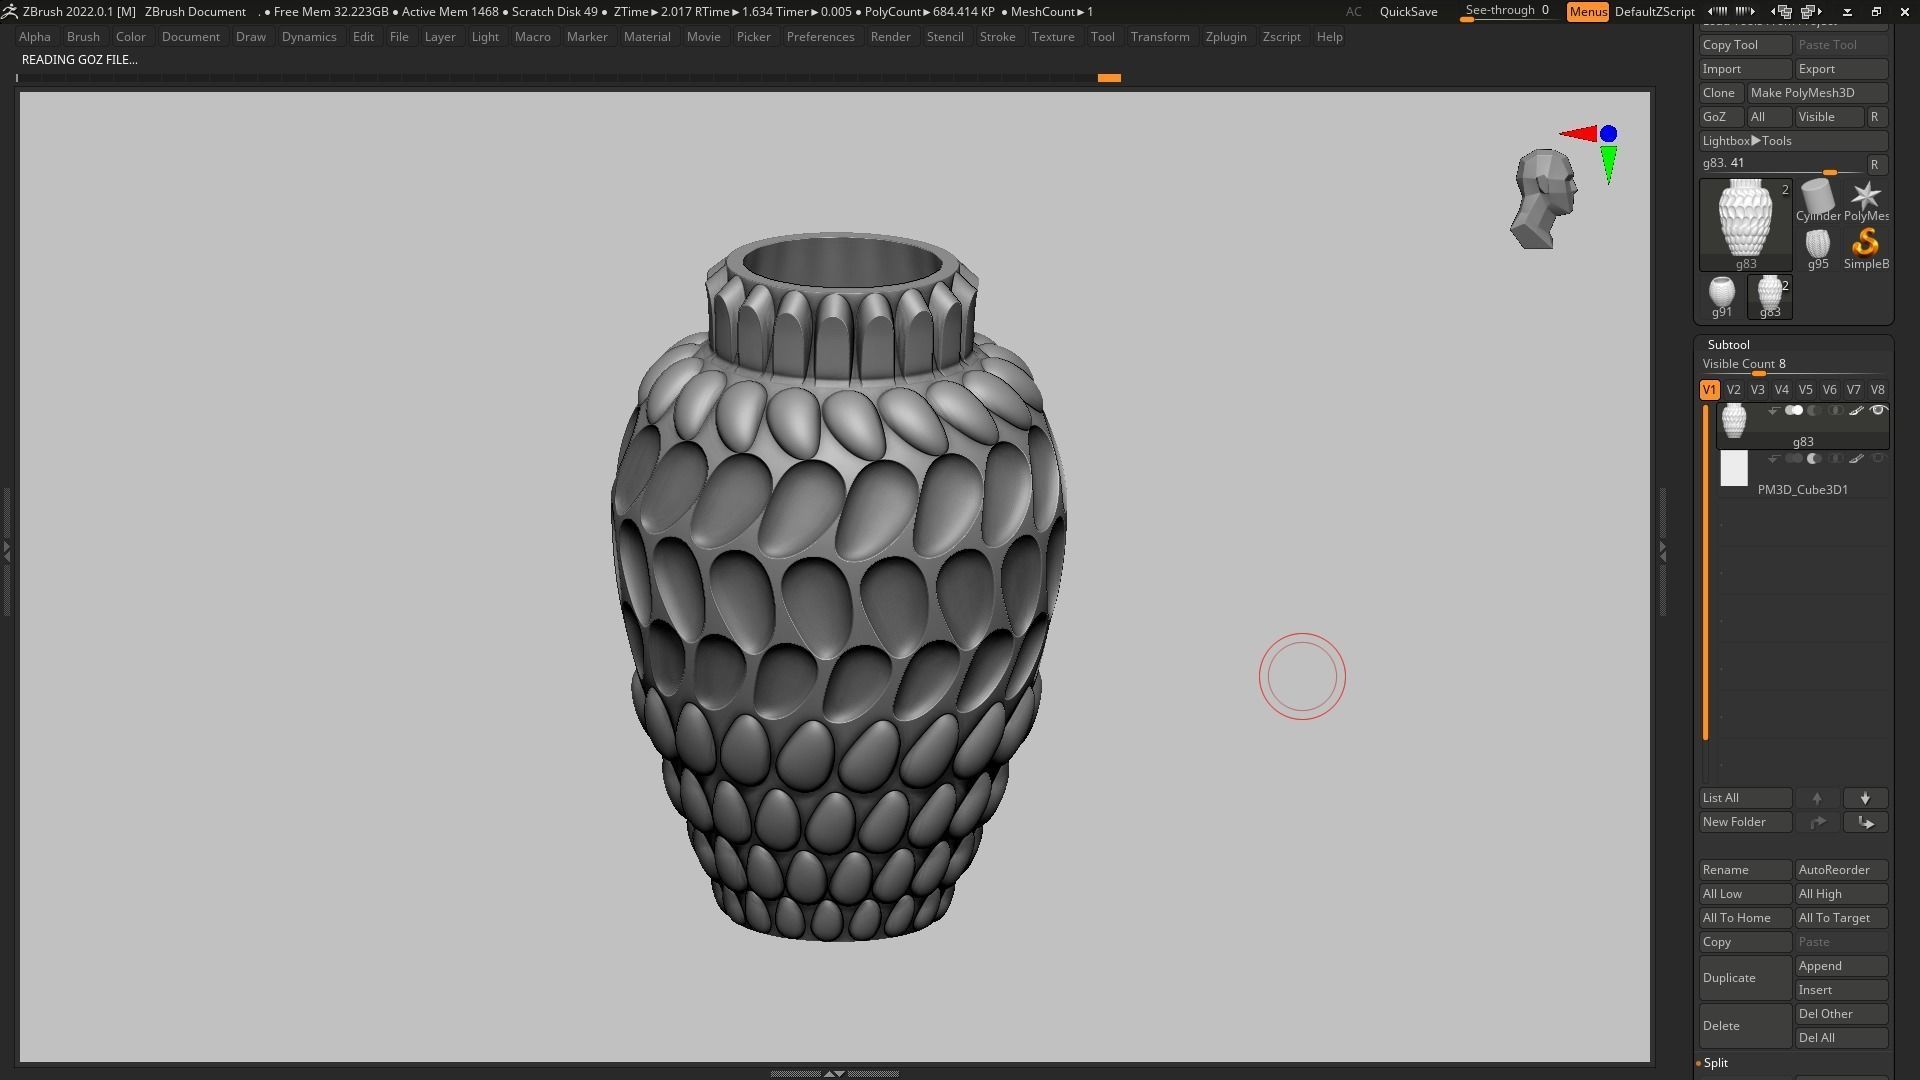Image resolution: width=1920 pixels, height=1080 pixels.
Task: Click the Duplicate subtool button
Action: click(x=1745, y=978)
